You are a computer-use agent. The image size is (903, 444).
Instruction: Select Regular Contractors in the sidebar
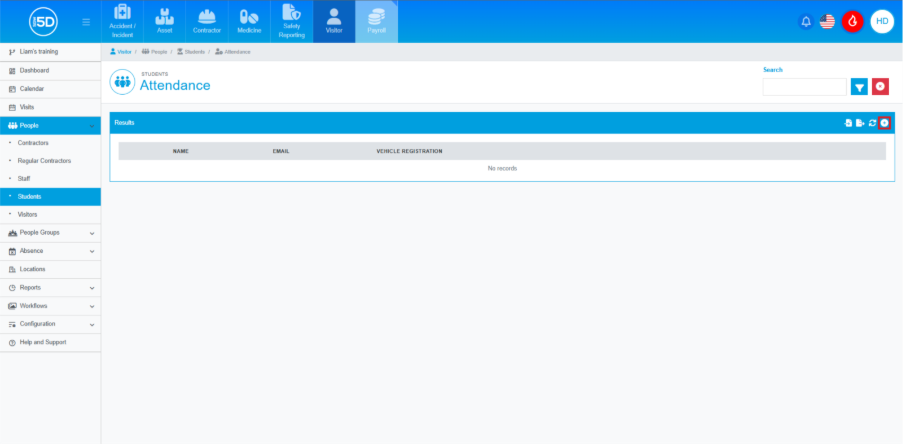click(x=43, y=160)
